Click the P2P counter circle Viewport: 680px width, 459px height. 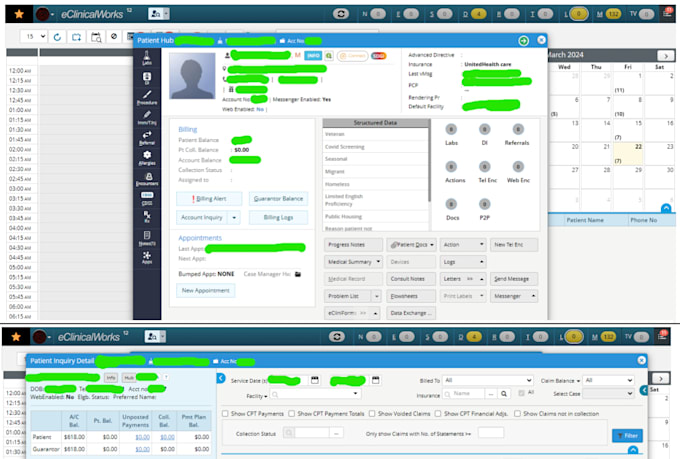coord(484,204)
